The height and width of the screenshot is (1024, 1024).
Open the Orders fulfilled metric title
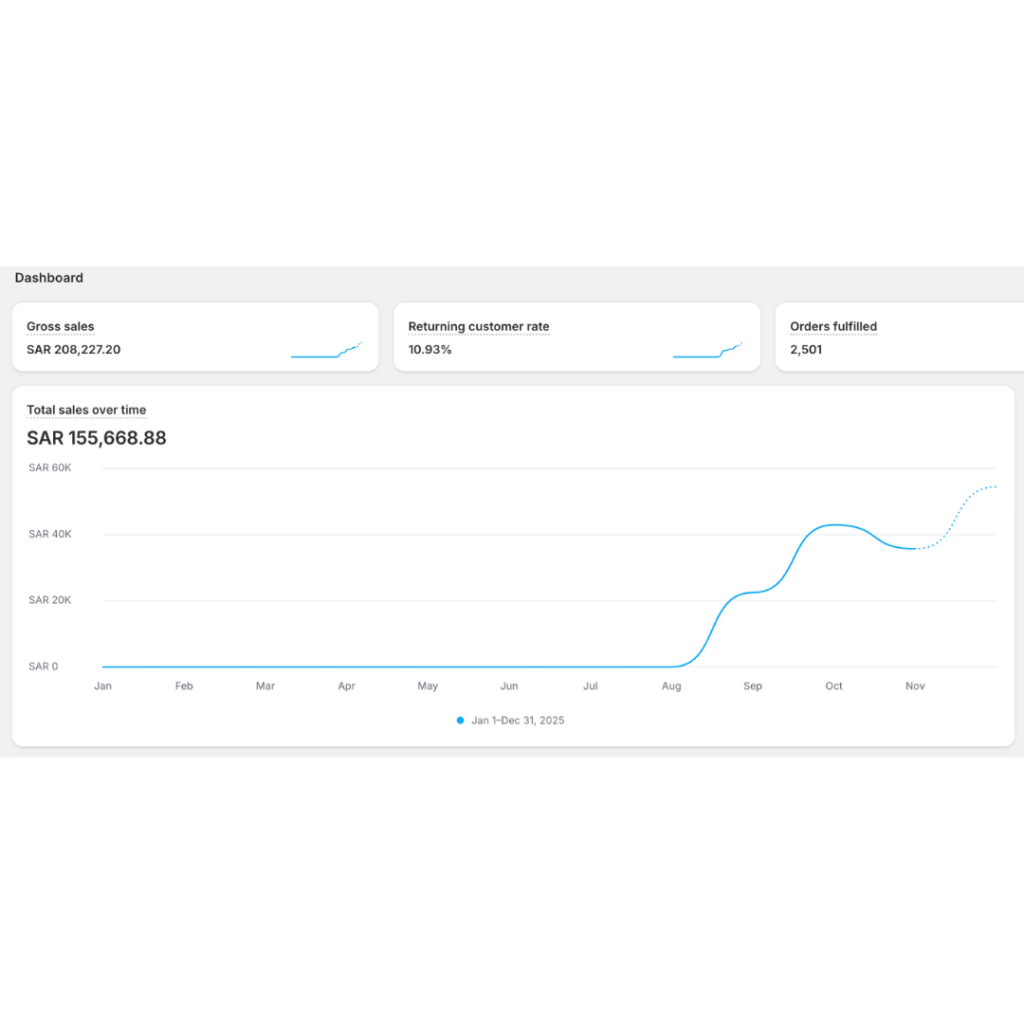[x=833, y=327]
